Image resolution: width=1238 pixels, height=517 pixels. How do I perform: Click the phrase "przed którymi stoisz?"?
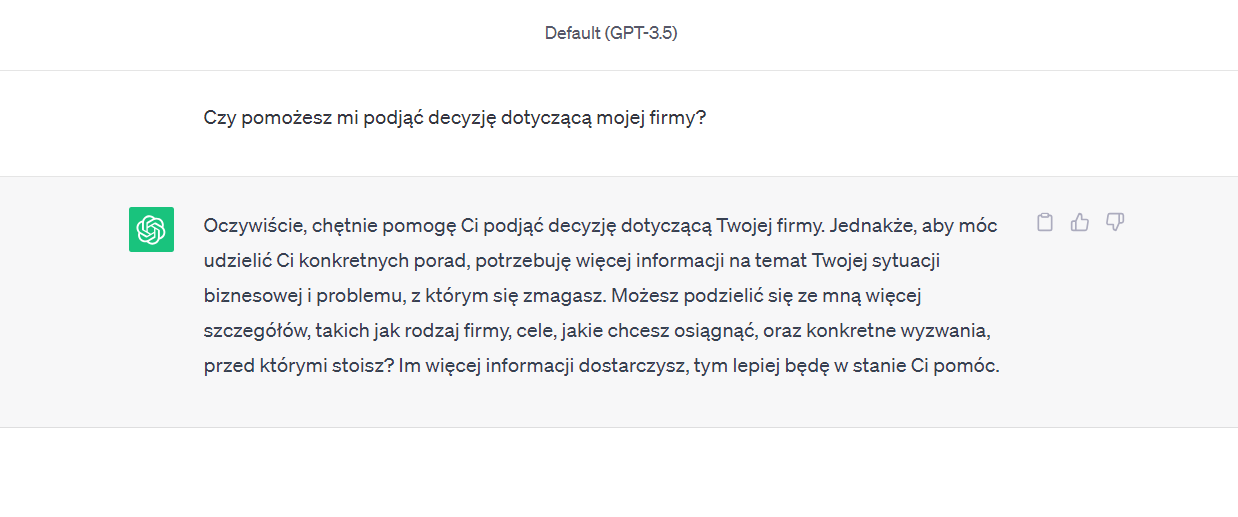(x=298, y=365)
